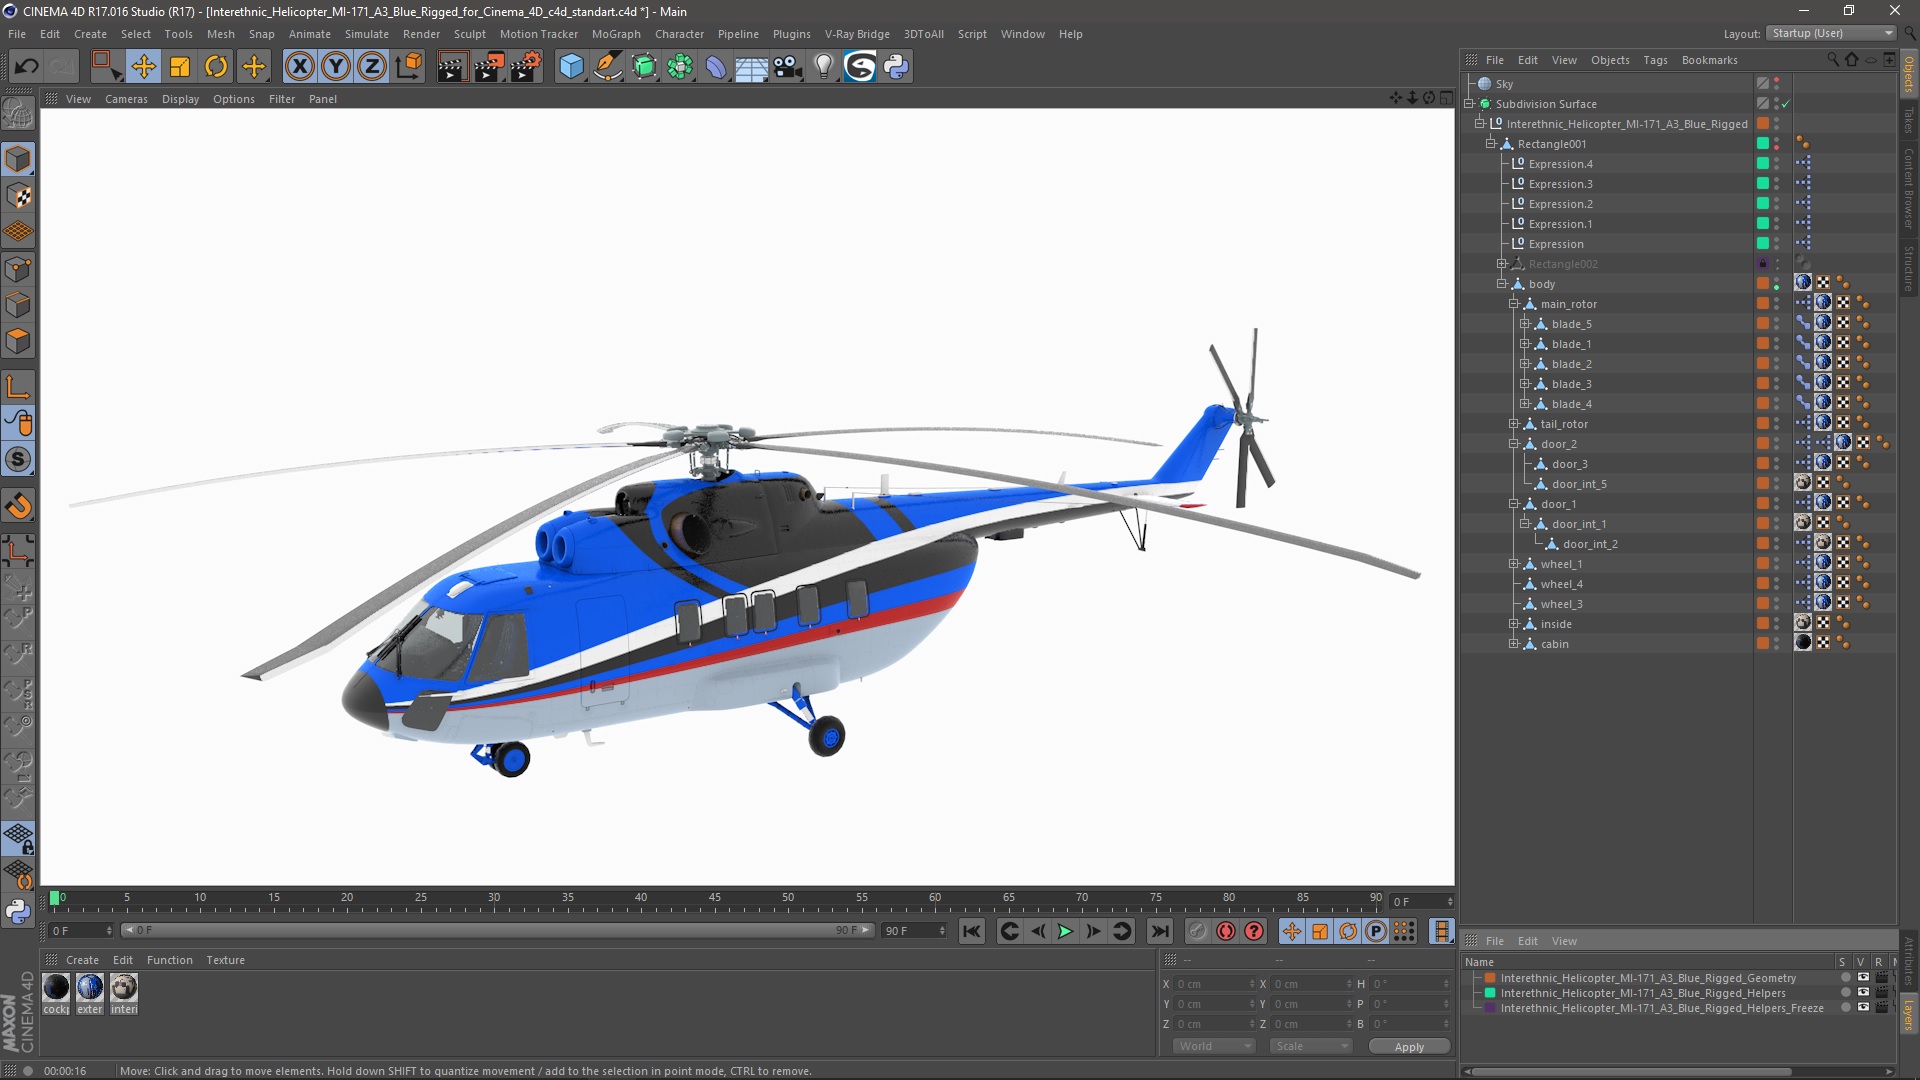Click Render View clapperboard icon

[452, 67]
